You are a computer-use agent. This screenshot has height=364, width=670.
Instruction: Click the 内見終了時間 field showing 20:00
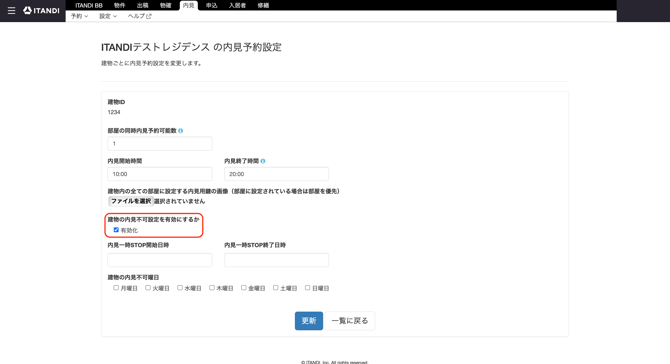tap(276, 174)
